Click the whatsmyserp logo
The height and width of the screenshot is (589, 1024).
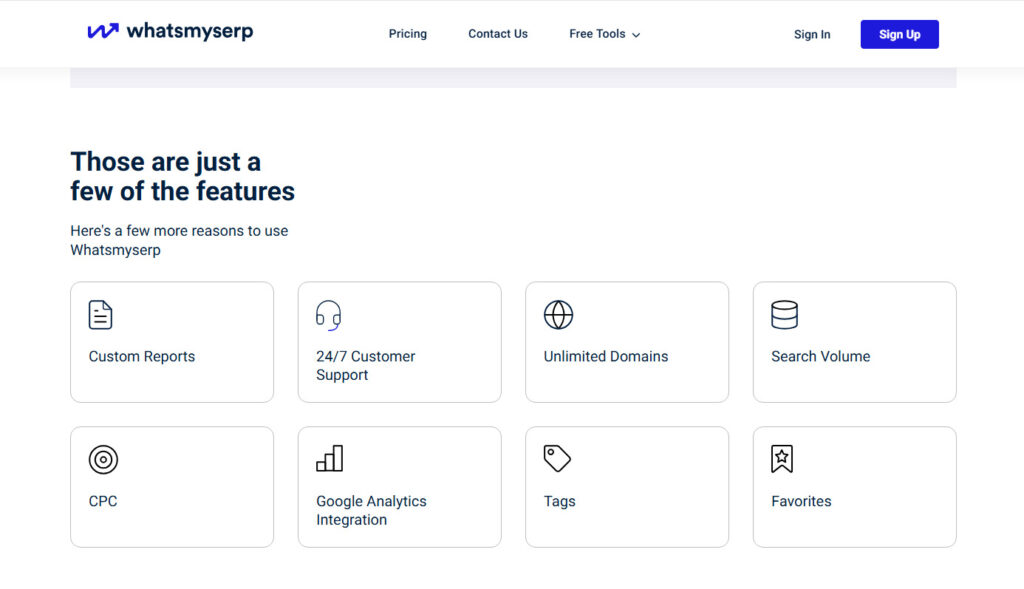pos(170,31)
